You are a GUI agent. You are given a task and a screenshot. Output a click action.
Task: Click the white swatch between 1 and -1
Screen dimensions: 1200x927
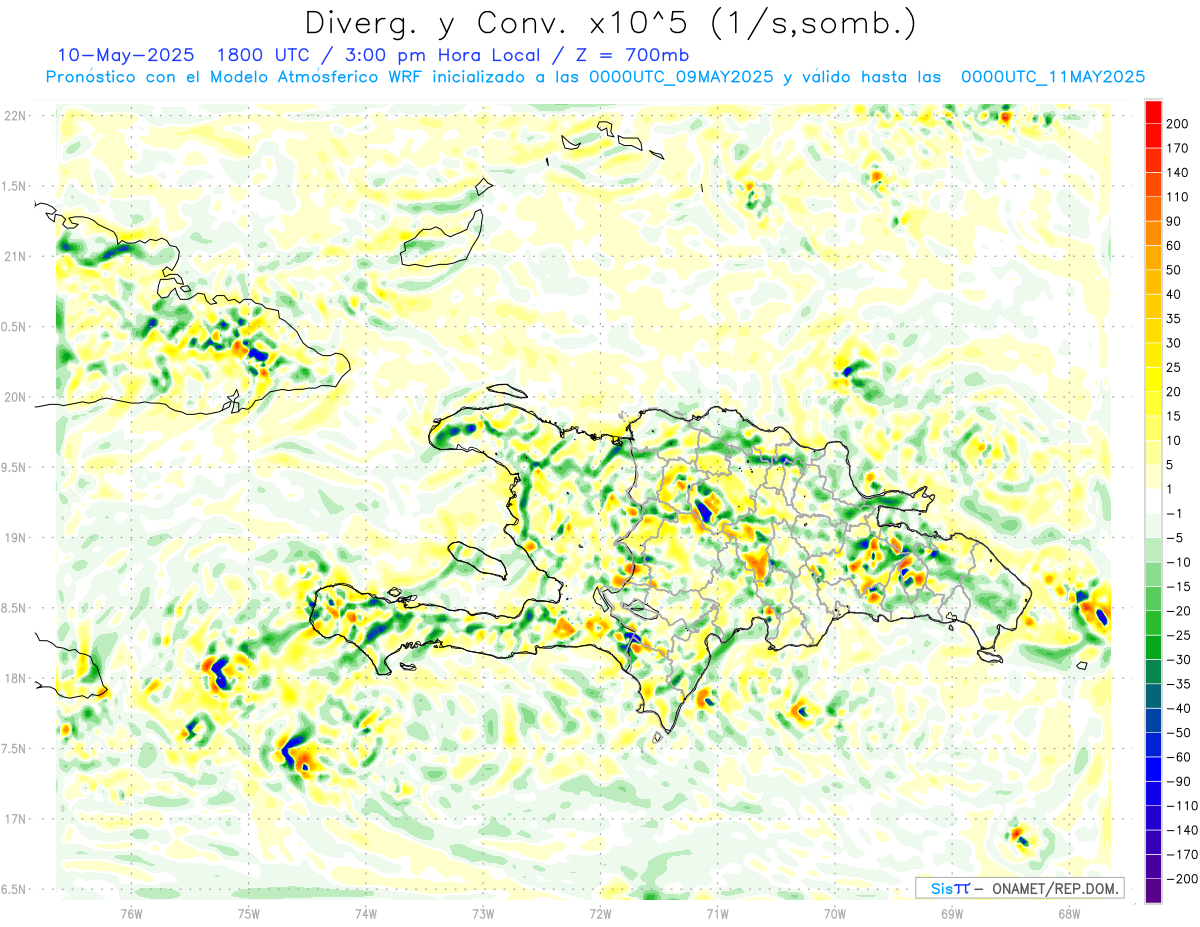(1153, 502)
